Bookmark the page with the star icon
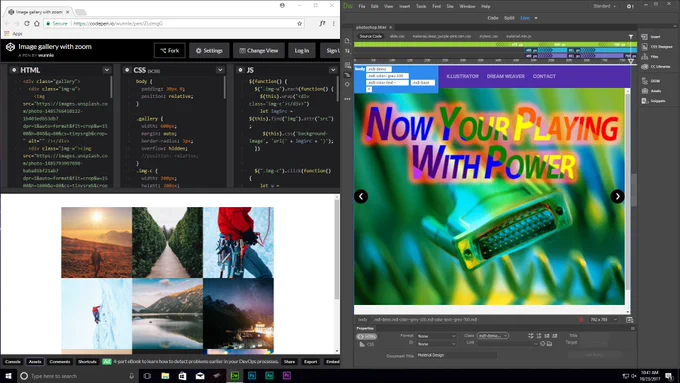The height and width of the screenshot is (383, 680). click(x=300, y=23)
